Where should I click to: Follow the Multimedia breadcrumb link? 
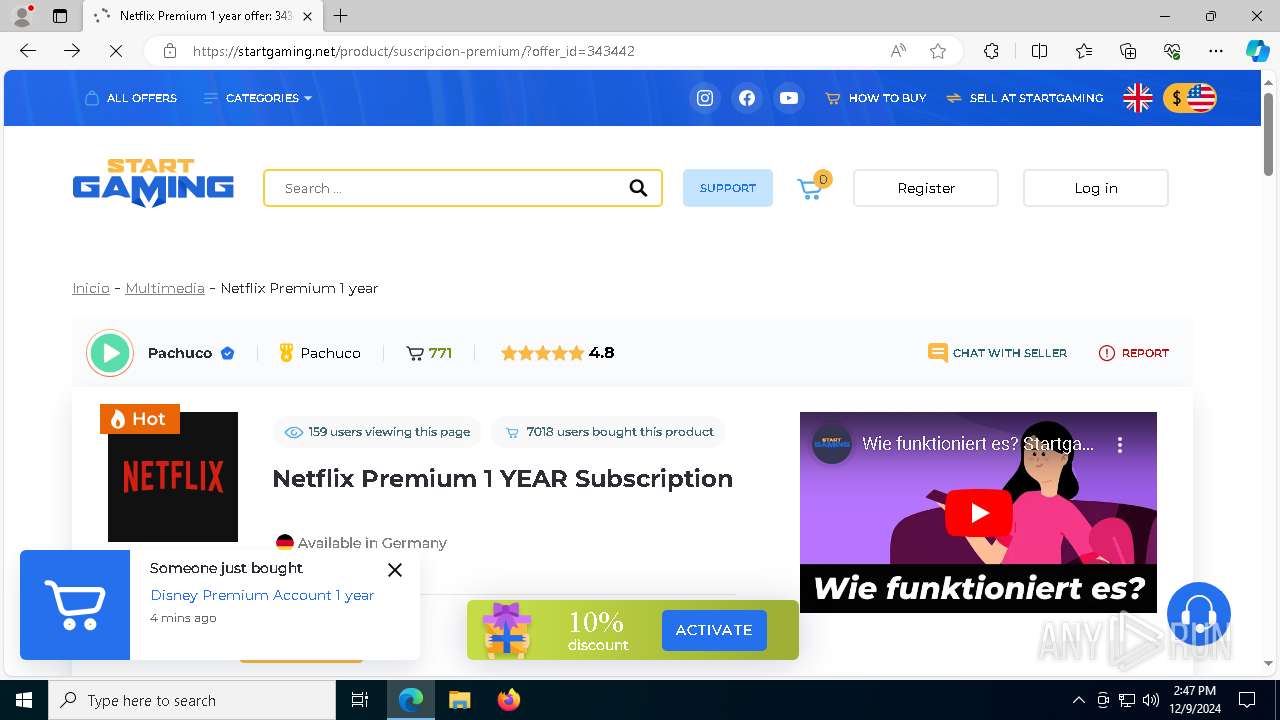pos(165,288)
